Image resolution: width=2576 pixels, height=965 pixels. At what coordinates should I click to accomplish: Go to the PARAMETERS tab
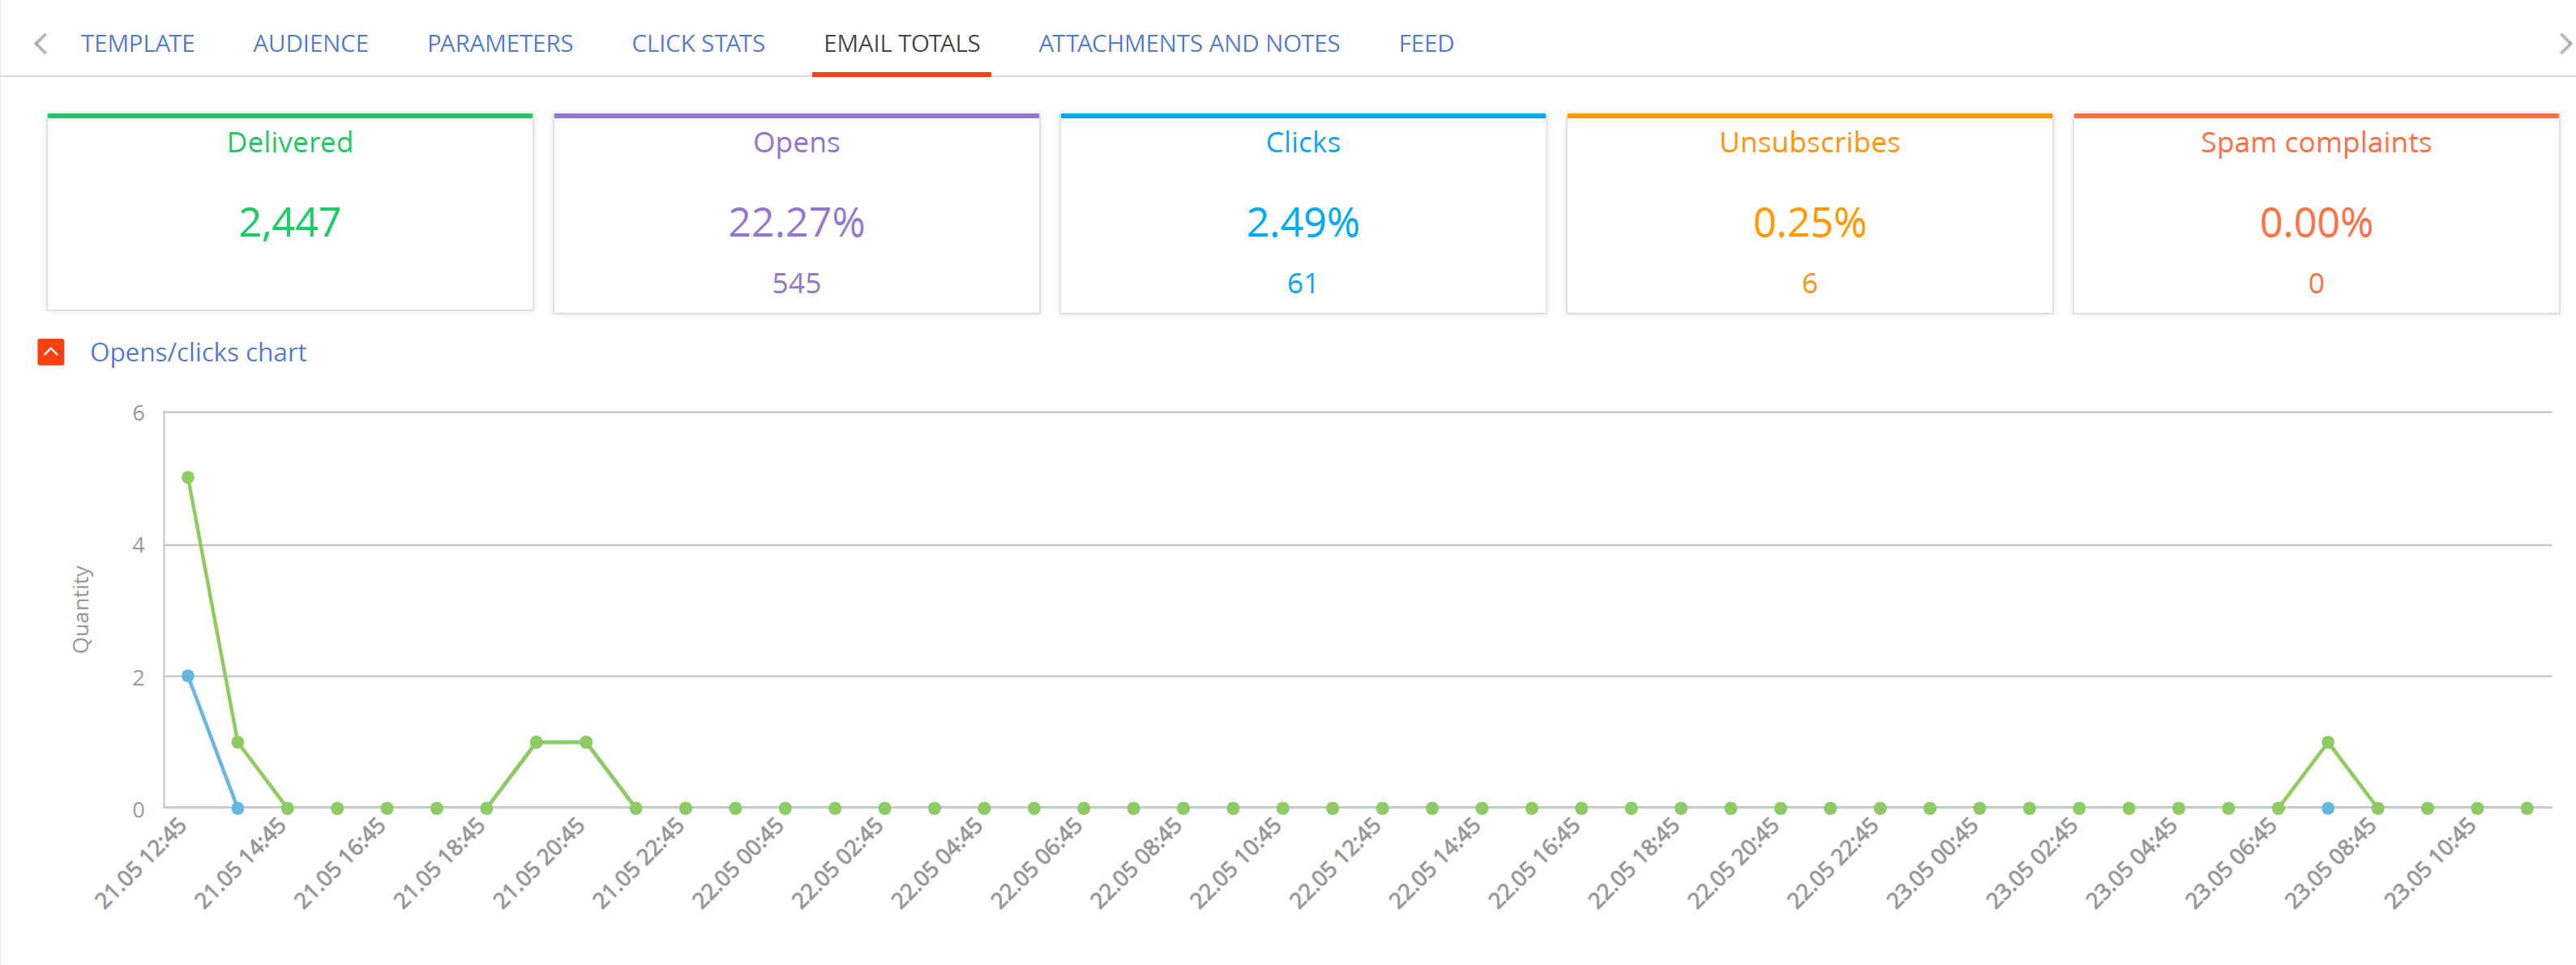(500, 44)
